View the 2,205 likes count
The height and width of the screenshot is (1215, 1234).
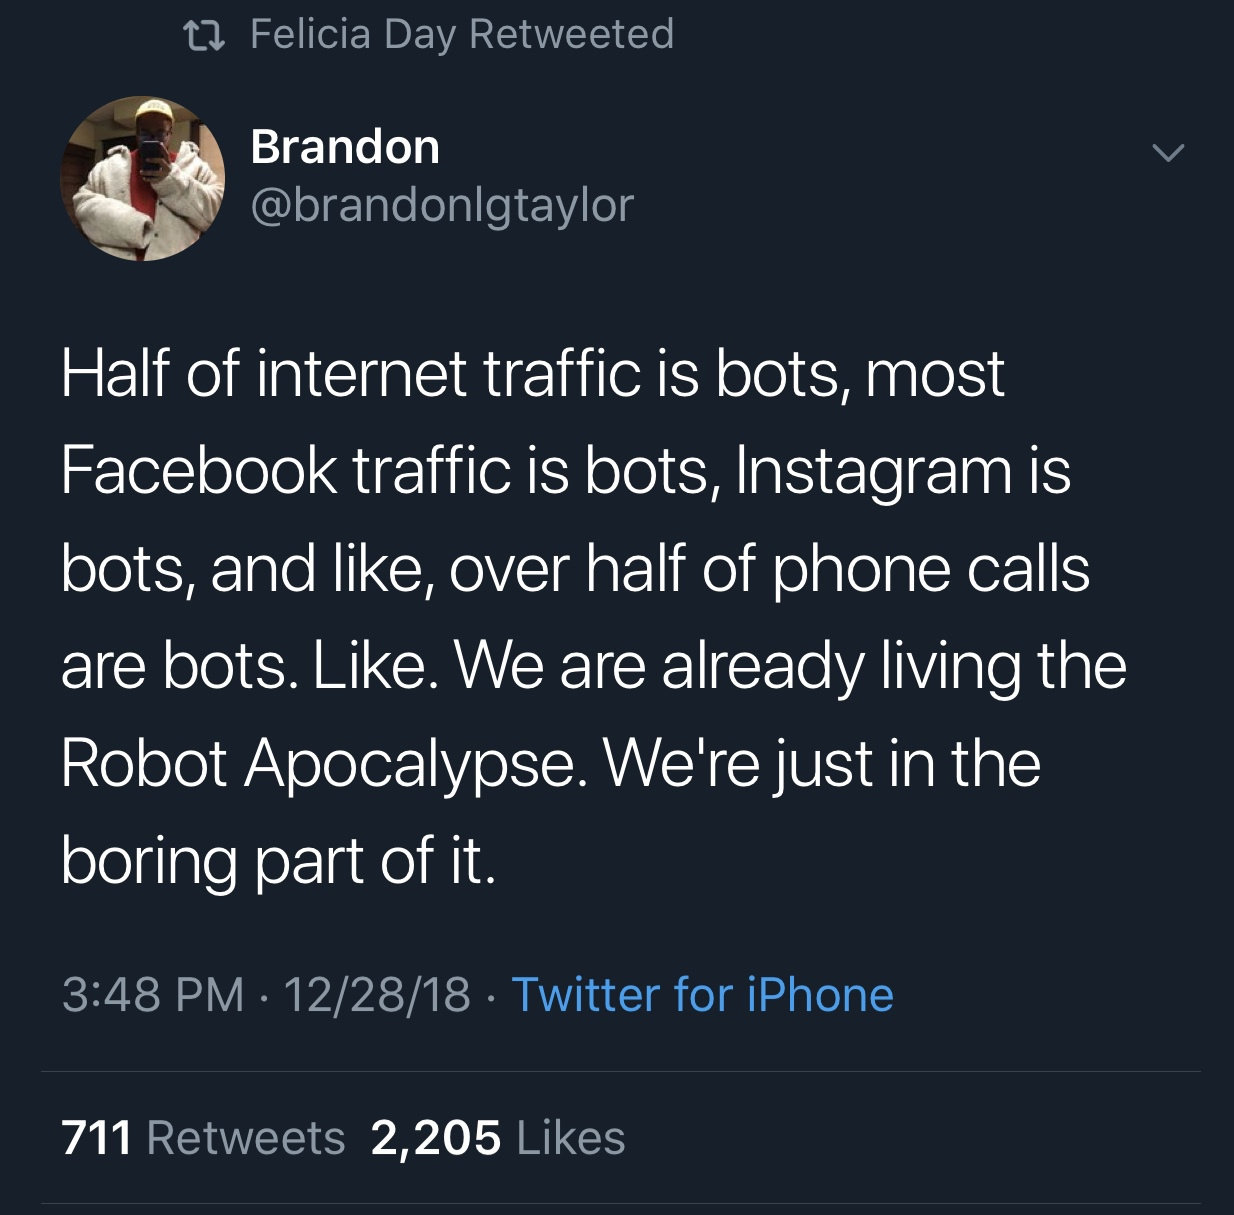436,1138
